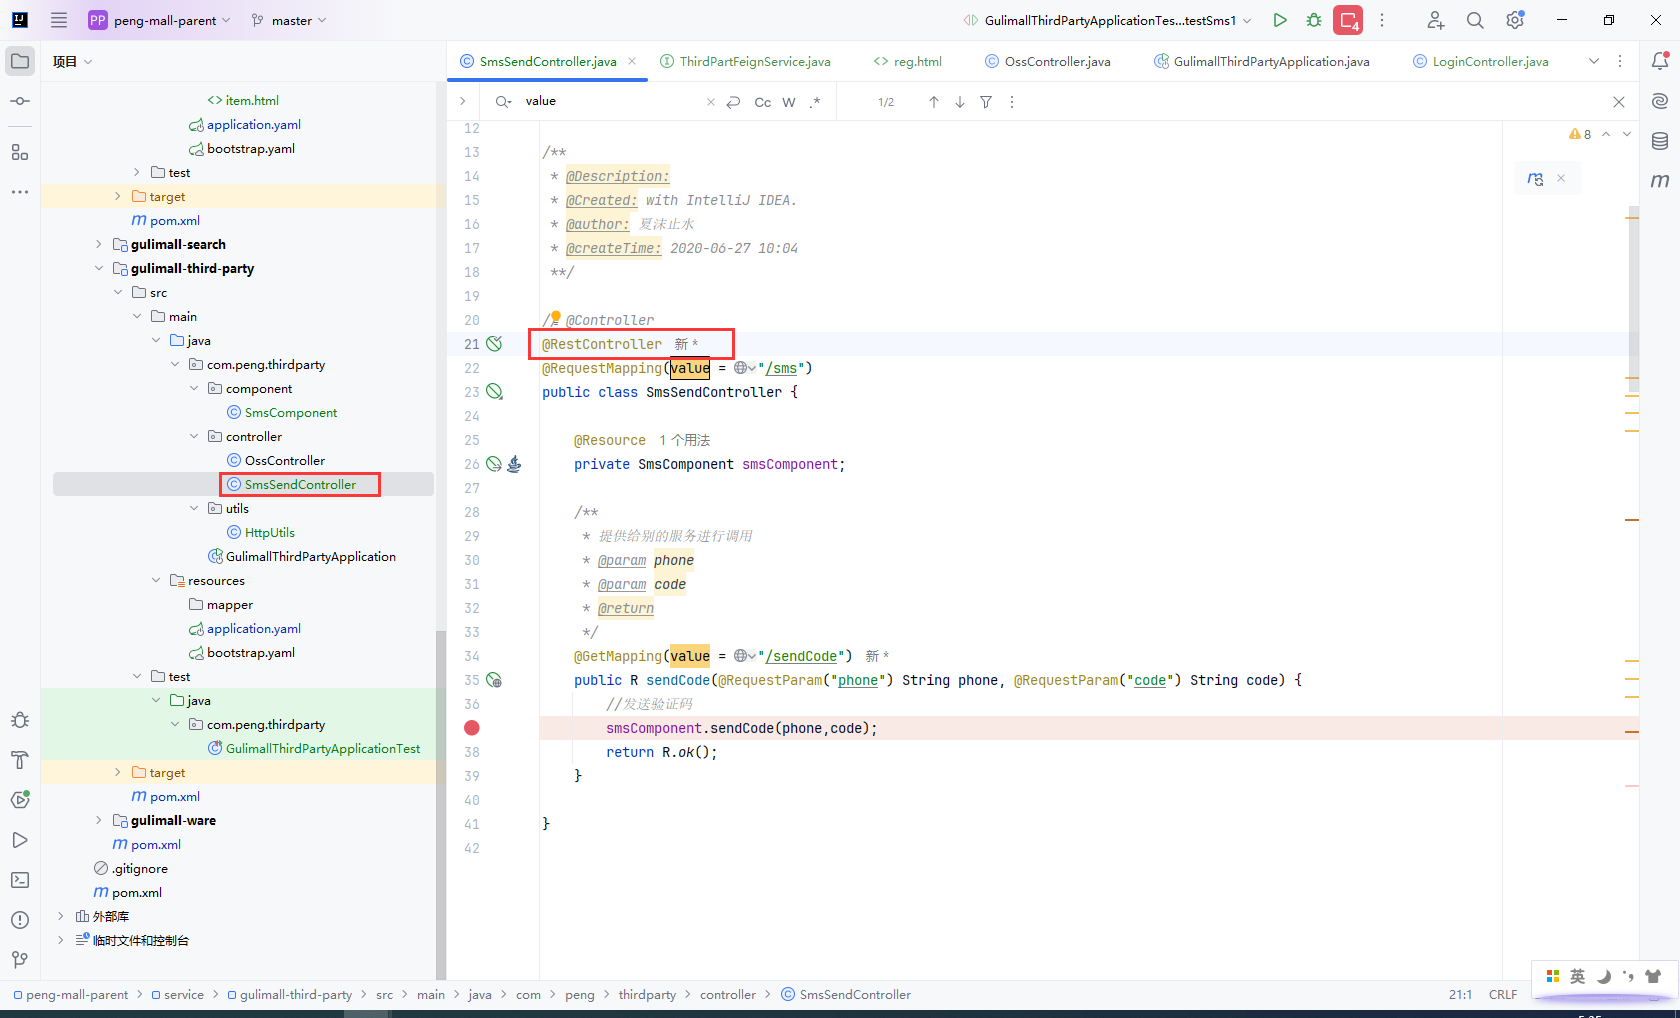
Task: Expand the 外部库 external libraries node
Action: pos(60,916)
